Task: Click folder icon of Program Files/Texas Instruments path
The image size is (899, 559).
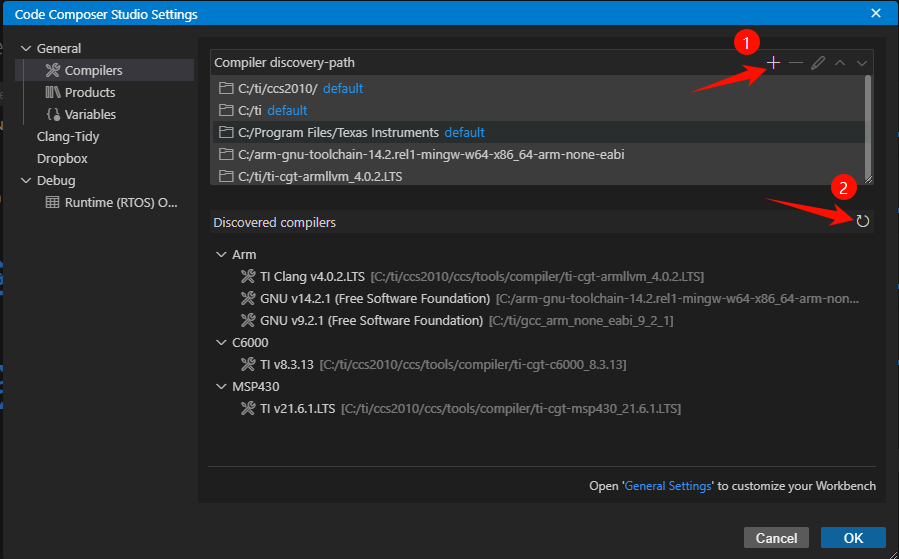Action: (226, 132)
